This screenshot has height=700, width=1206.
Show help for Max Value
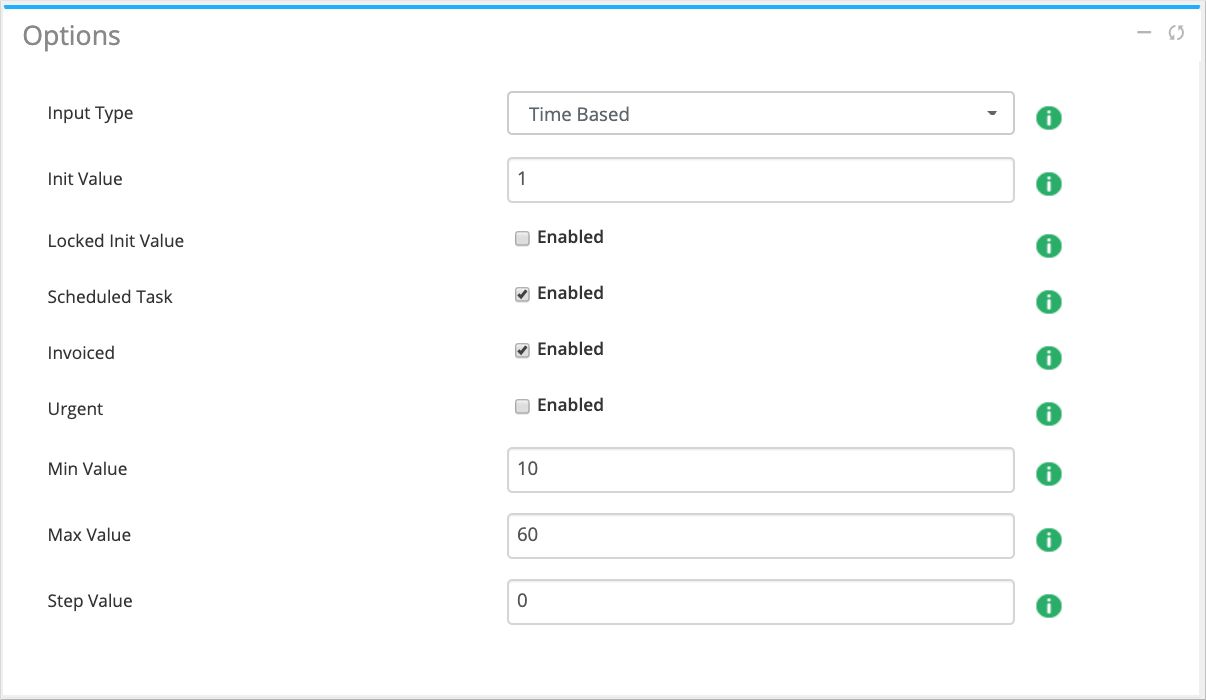[x=1048, y=540]
